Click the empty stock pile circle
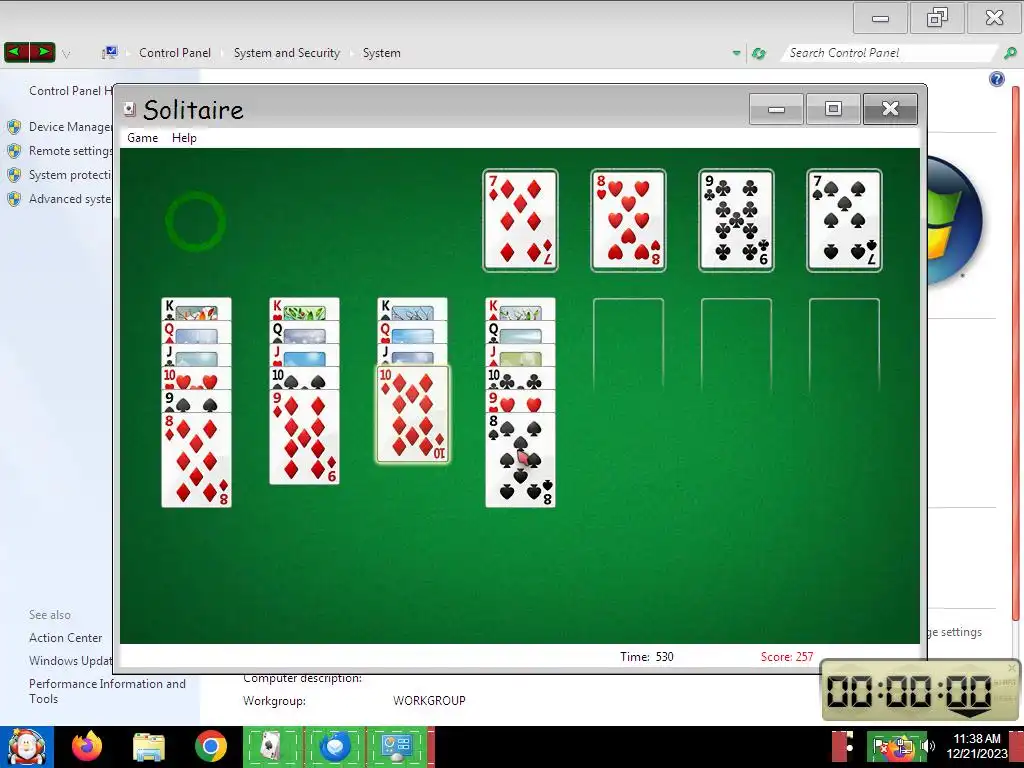The width and height of the screenshot is (1024, 768). click(x=195, y=221)
